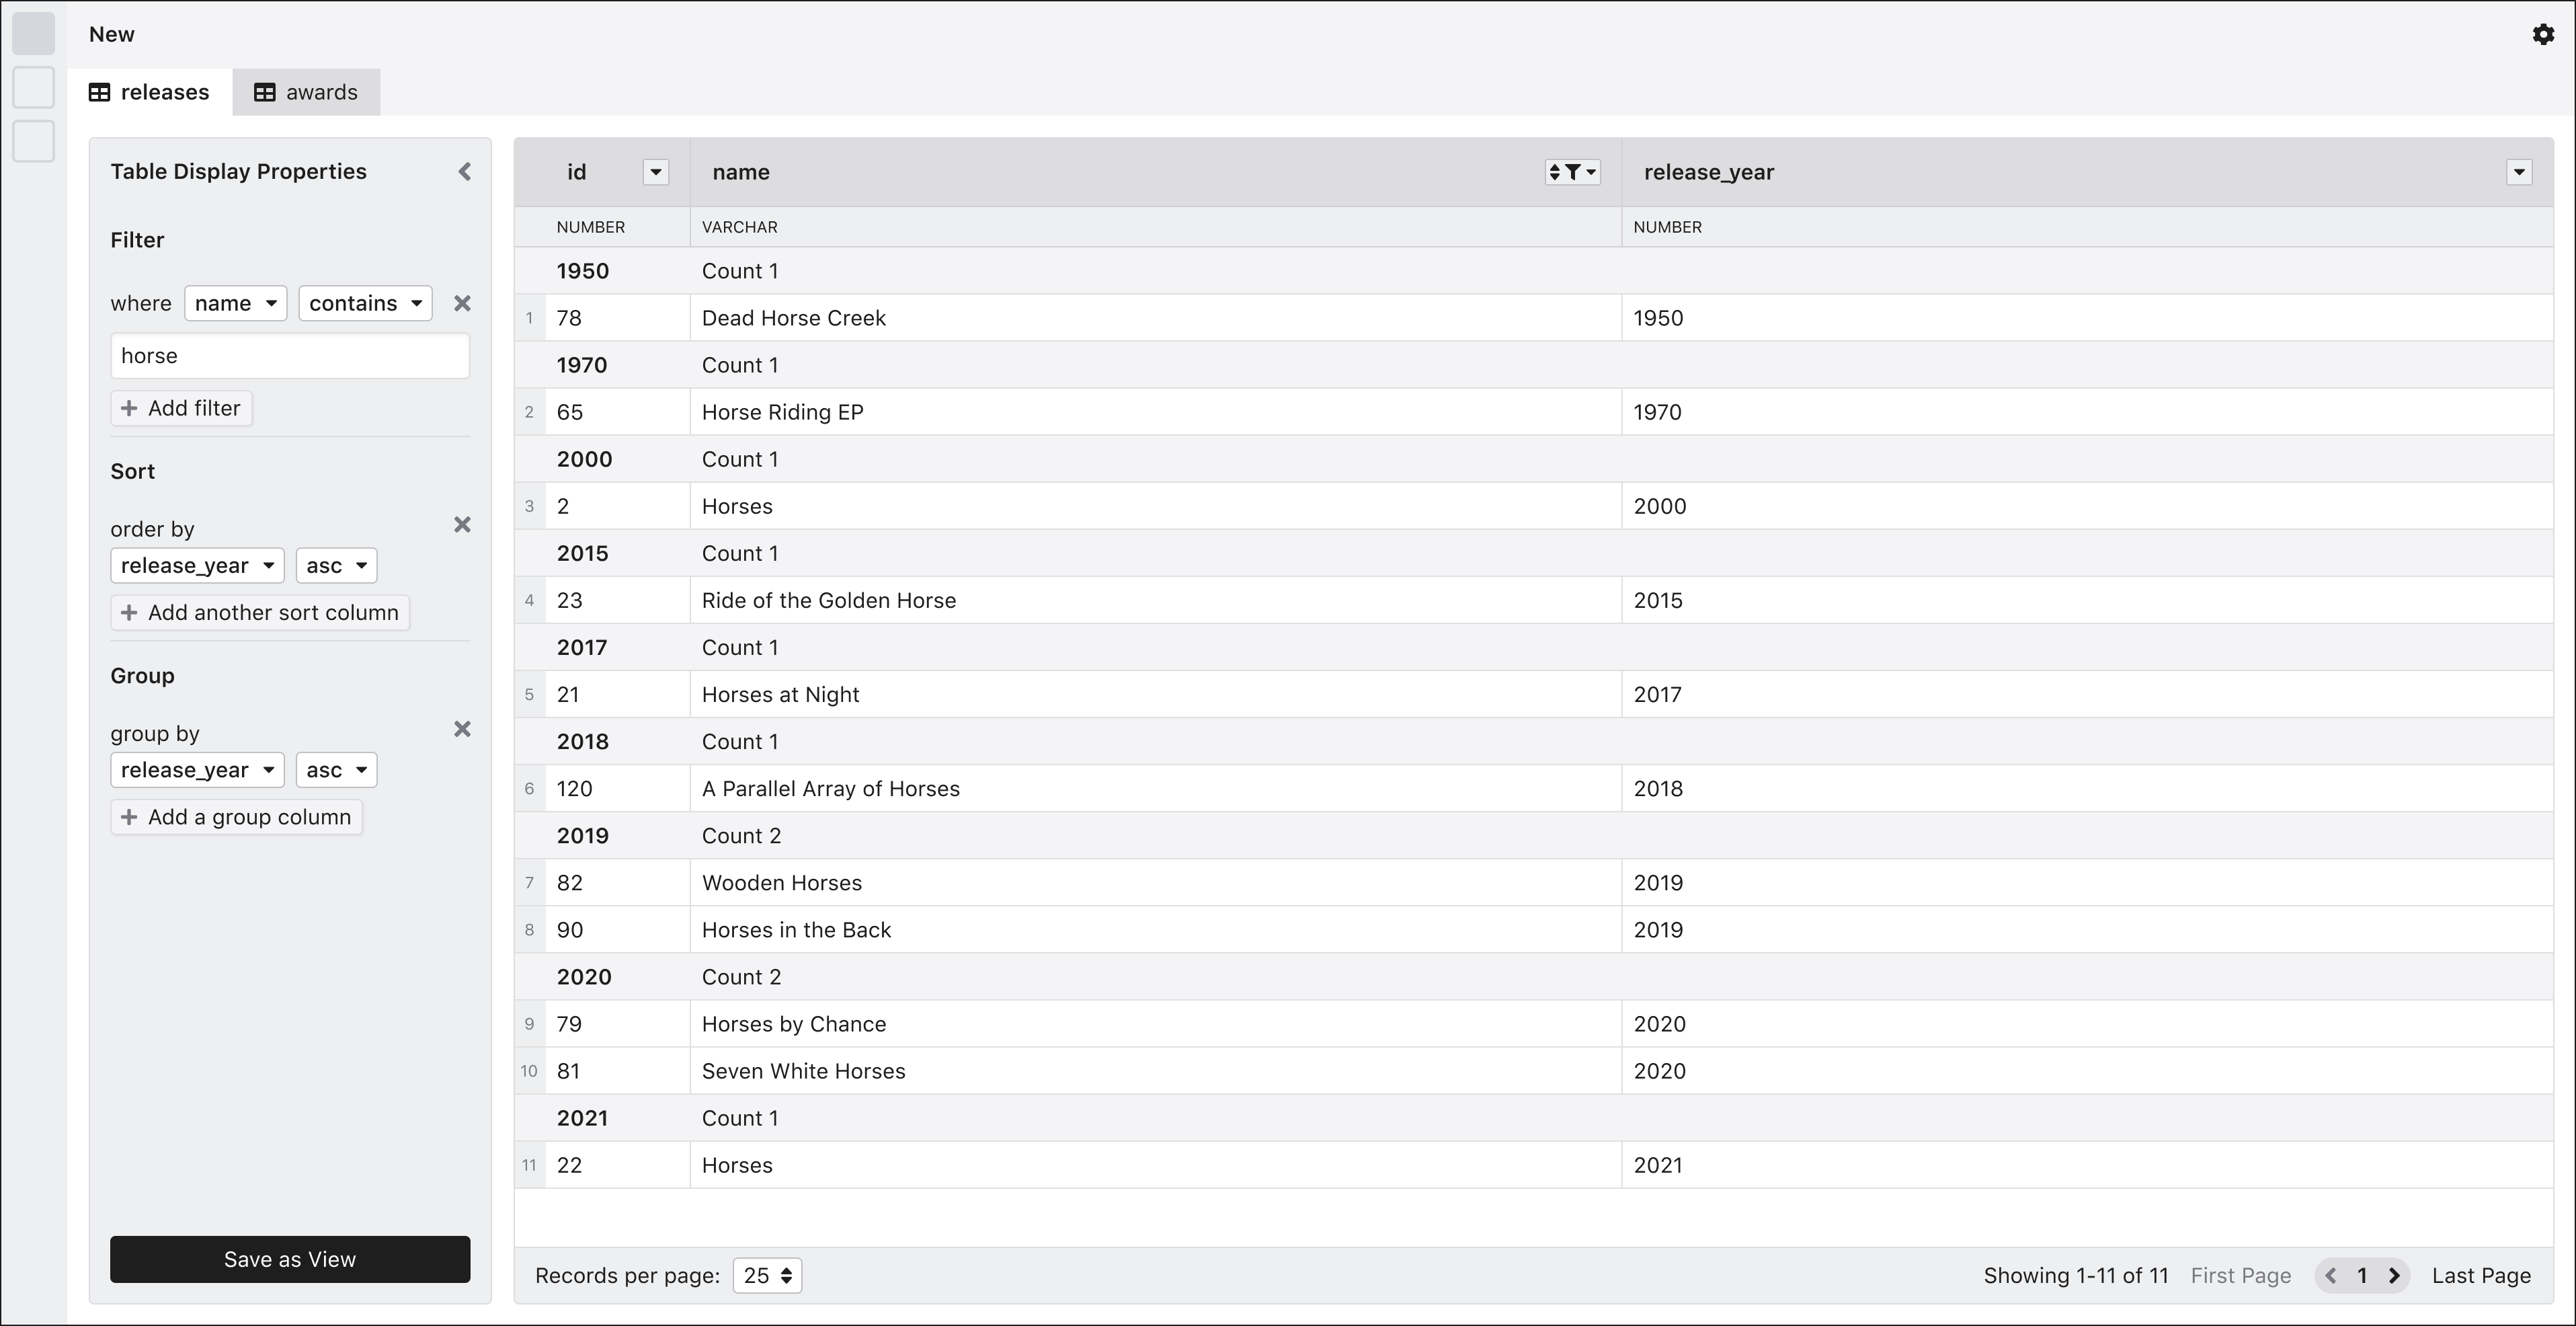
Task: Click the horse filter text field
Action: tap(290, 356)
